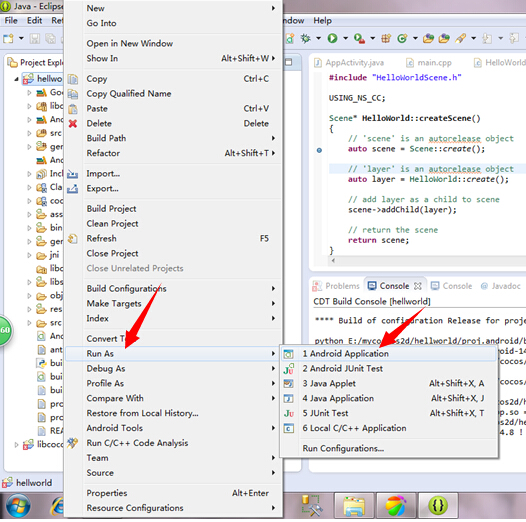Viewport: 526px width, 522px height.
Task: Select 6 Local C/C++ Application
Action: [x=389, y=428]
